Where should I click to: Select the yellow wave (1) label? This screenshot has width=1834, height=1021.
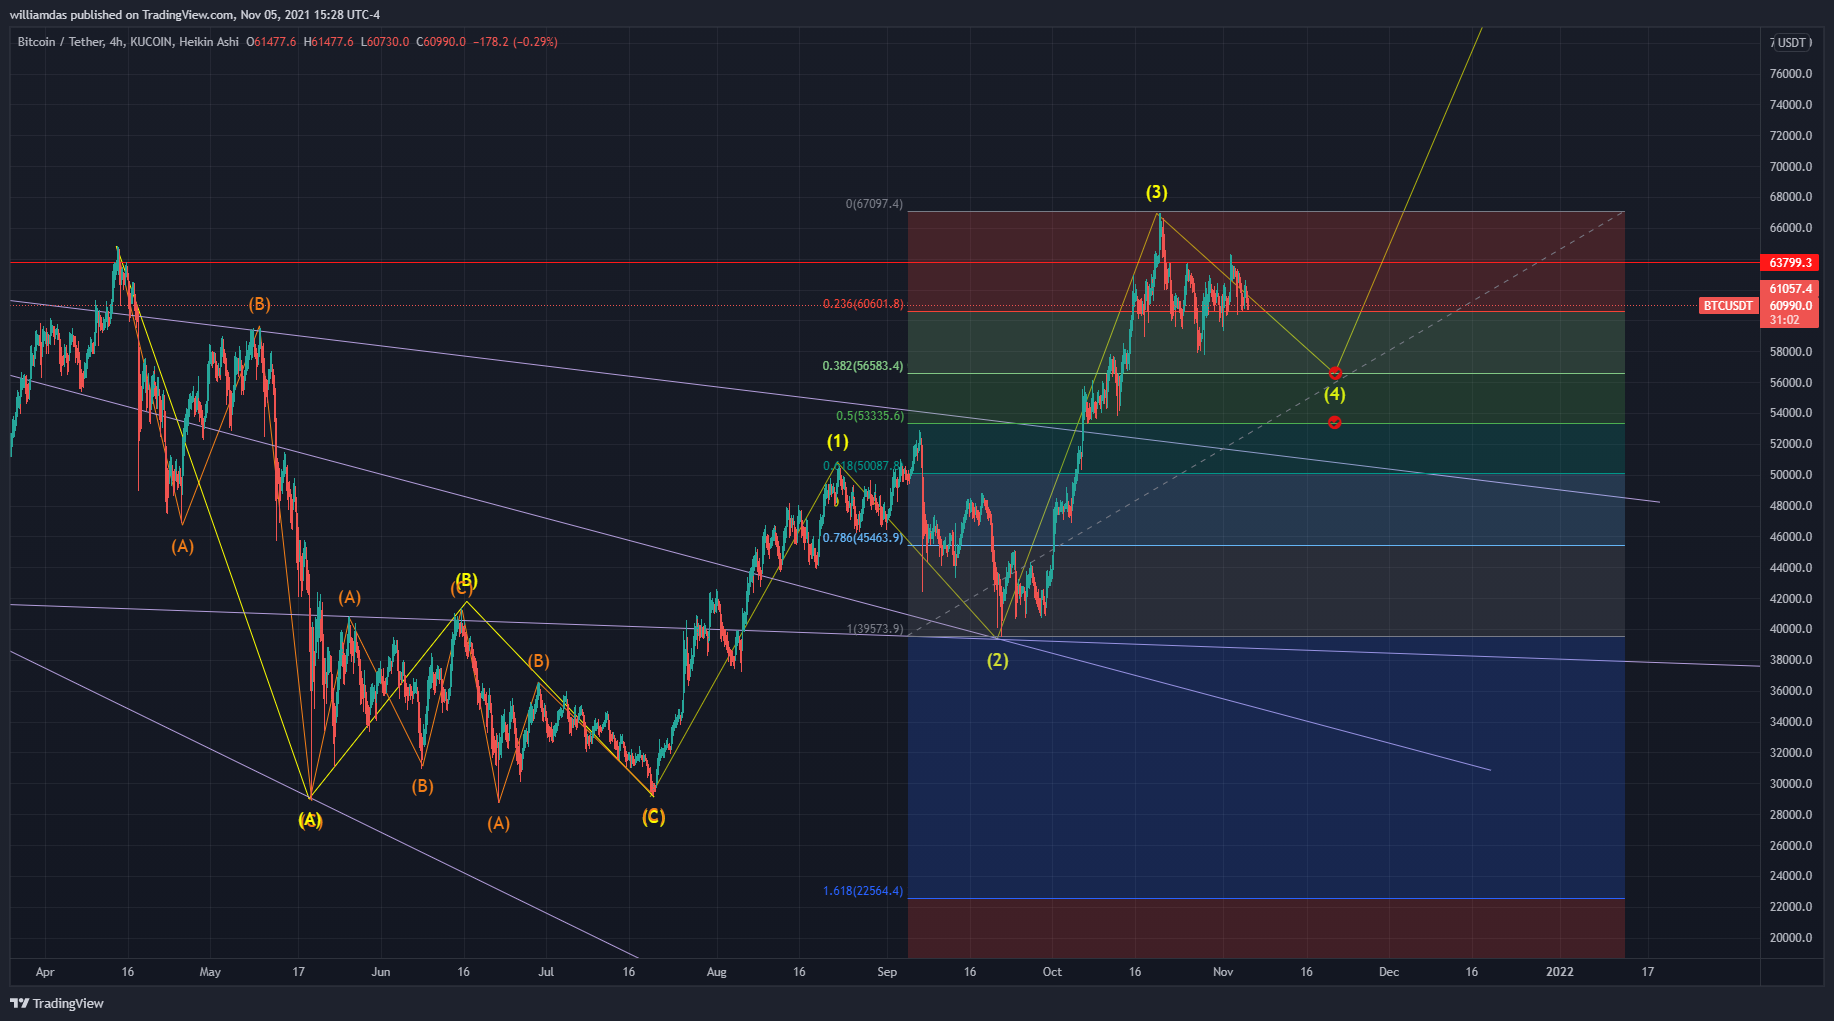pos(837,442)
